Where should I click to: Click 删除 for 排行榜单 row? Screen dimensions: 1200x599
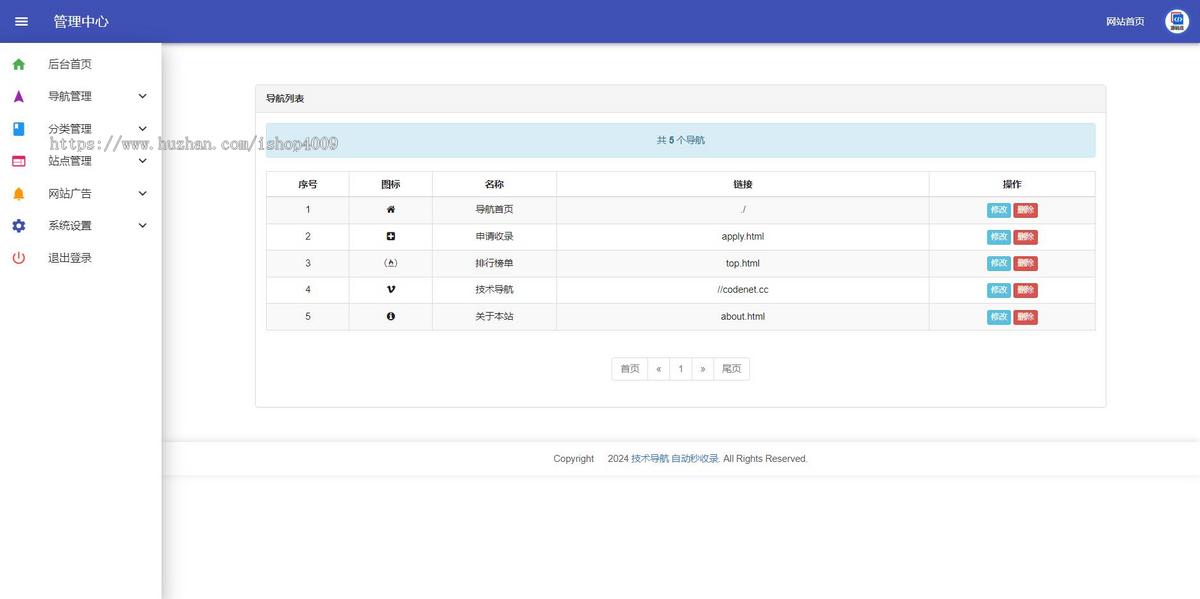pyautogui.click(x=1025, y=263)
